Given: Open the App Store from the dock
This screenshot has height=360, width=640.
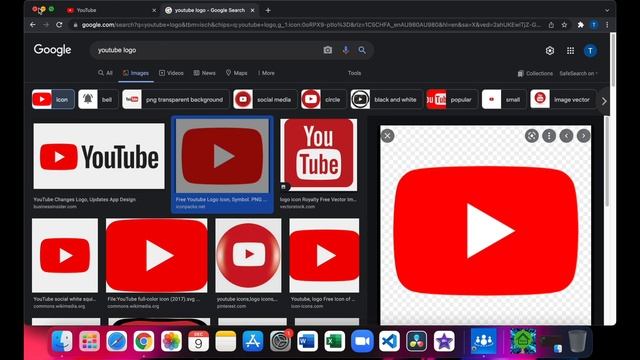Looking at the screenshot, I should click(x=253, y=341).
